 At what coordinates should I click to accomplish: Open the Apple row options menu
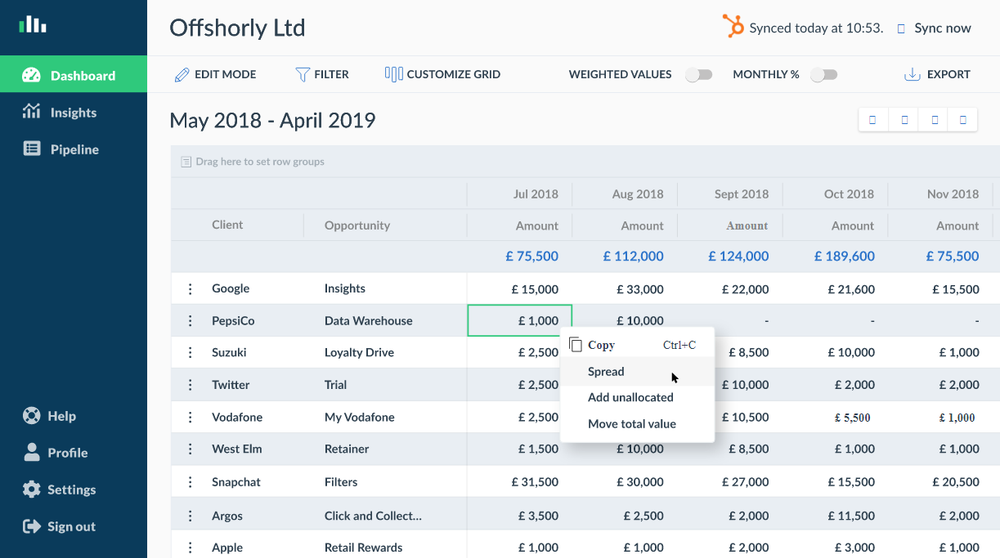coord(190,547)
